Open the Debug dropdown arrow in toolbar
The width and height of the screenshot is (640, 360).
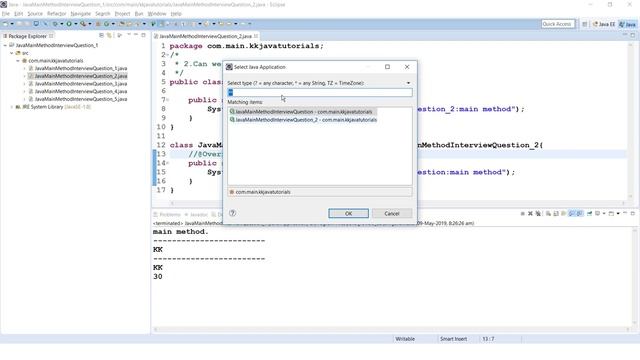tap(62, 24)
